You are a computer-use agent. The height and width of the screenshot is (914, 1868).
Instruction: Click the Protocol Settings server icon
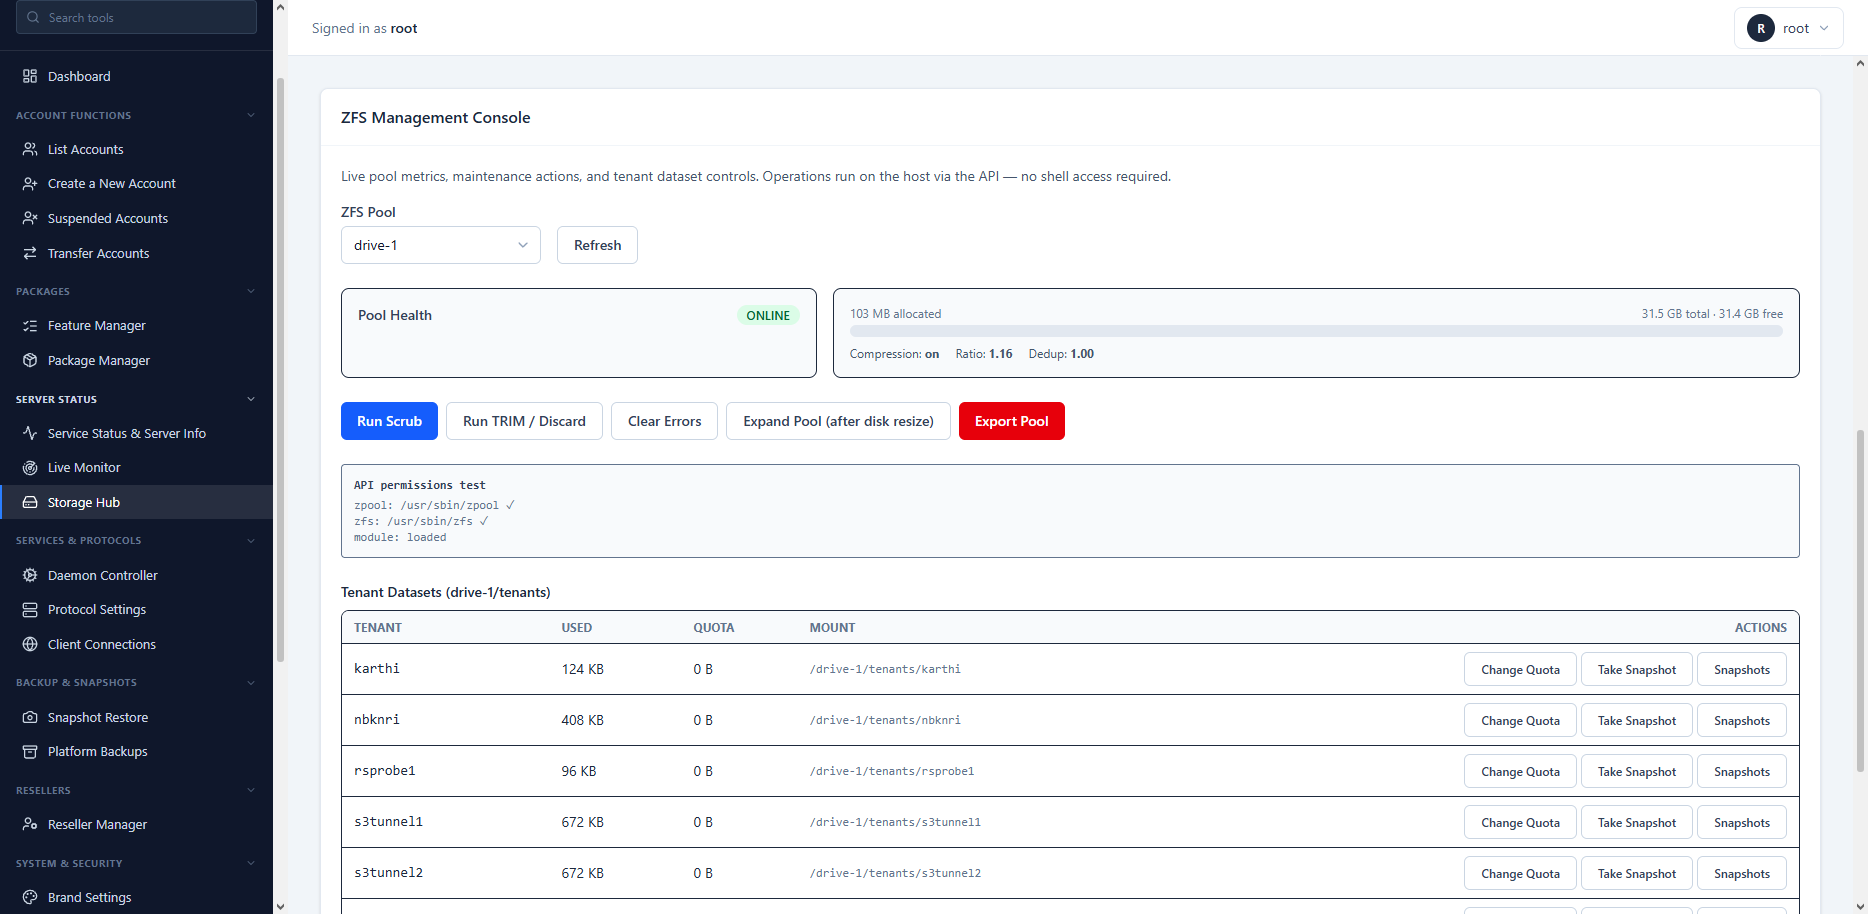pos(30,609)
